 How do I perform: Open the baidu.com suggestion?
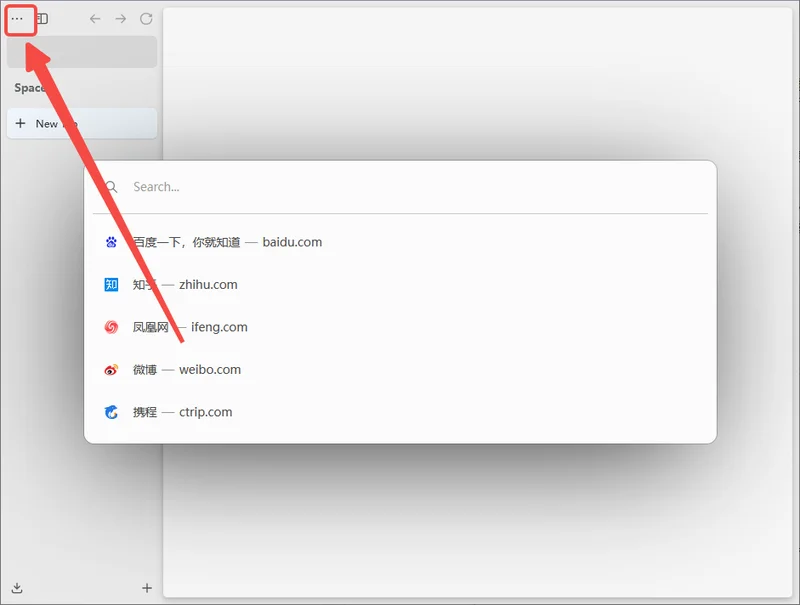click(x=401, y=242)
